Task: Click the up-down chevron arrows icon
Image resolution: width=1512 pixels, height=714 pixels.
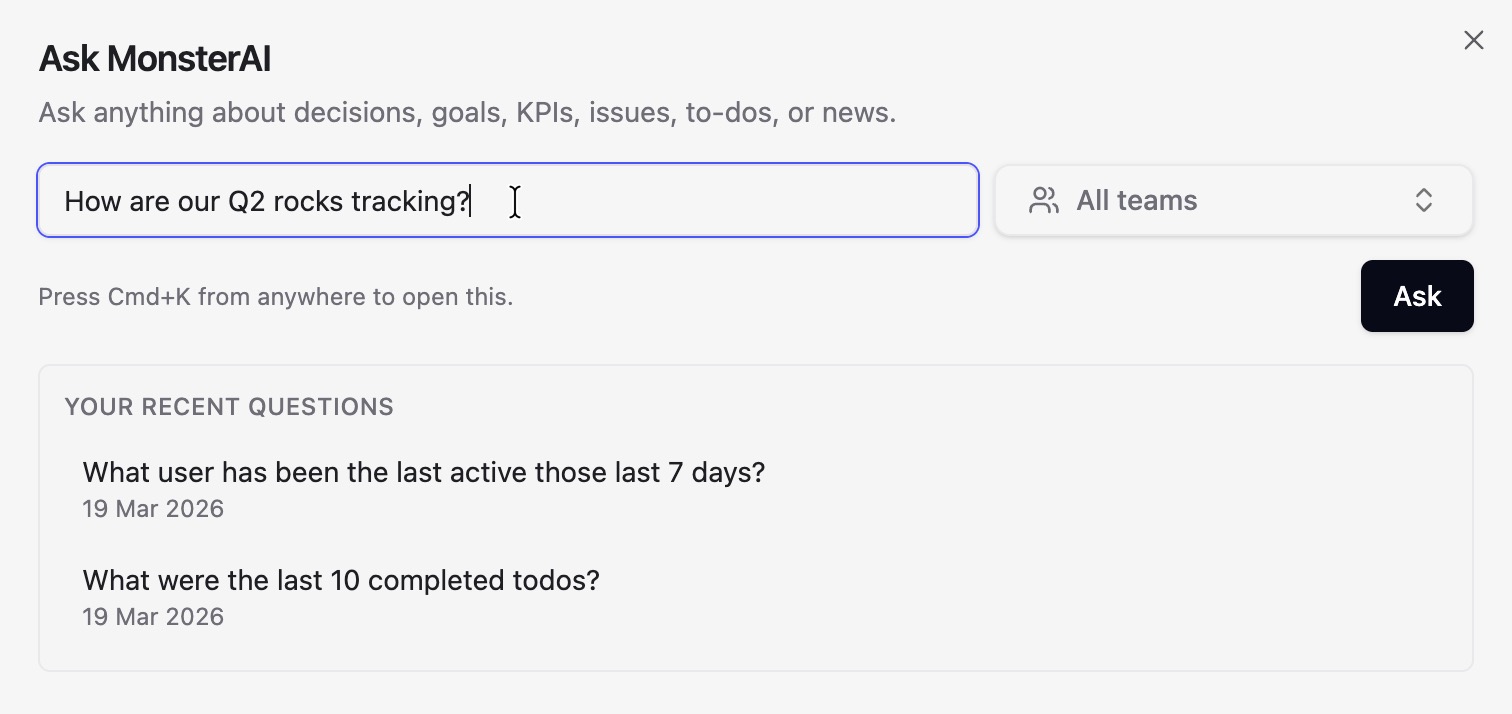Action: [x=1423, y=200]
